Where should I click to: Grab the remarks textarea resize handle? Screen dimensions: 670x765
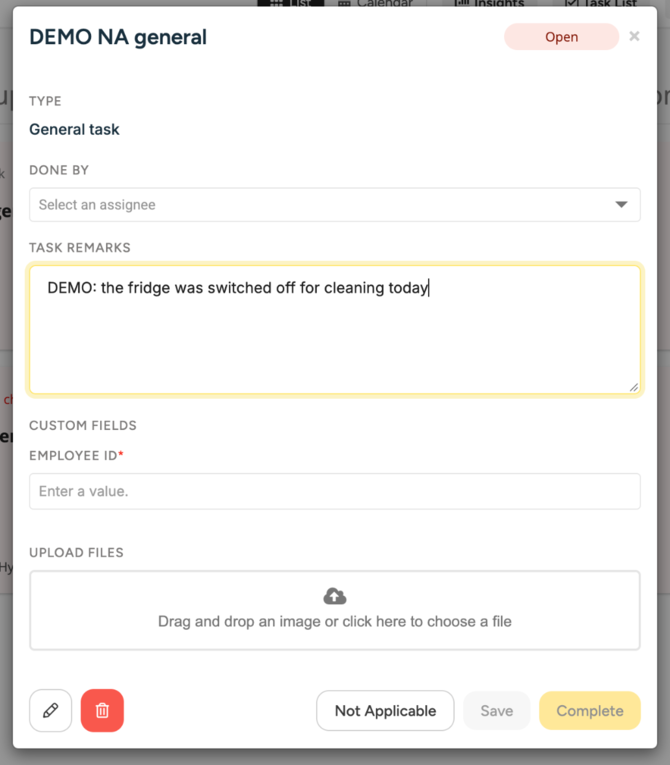point(633,387)
